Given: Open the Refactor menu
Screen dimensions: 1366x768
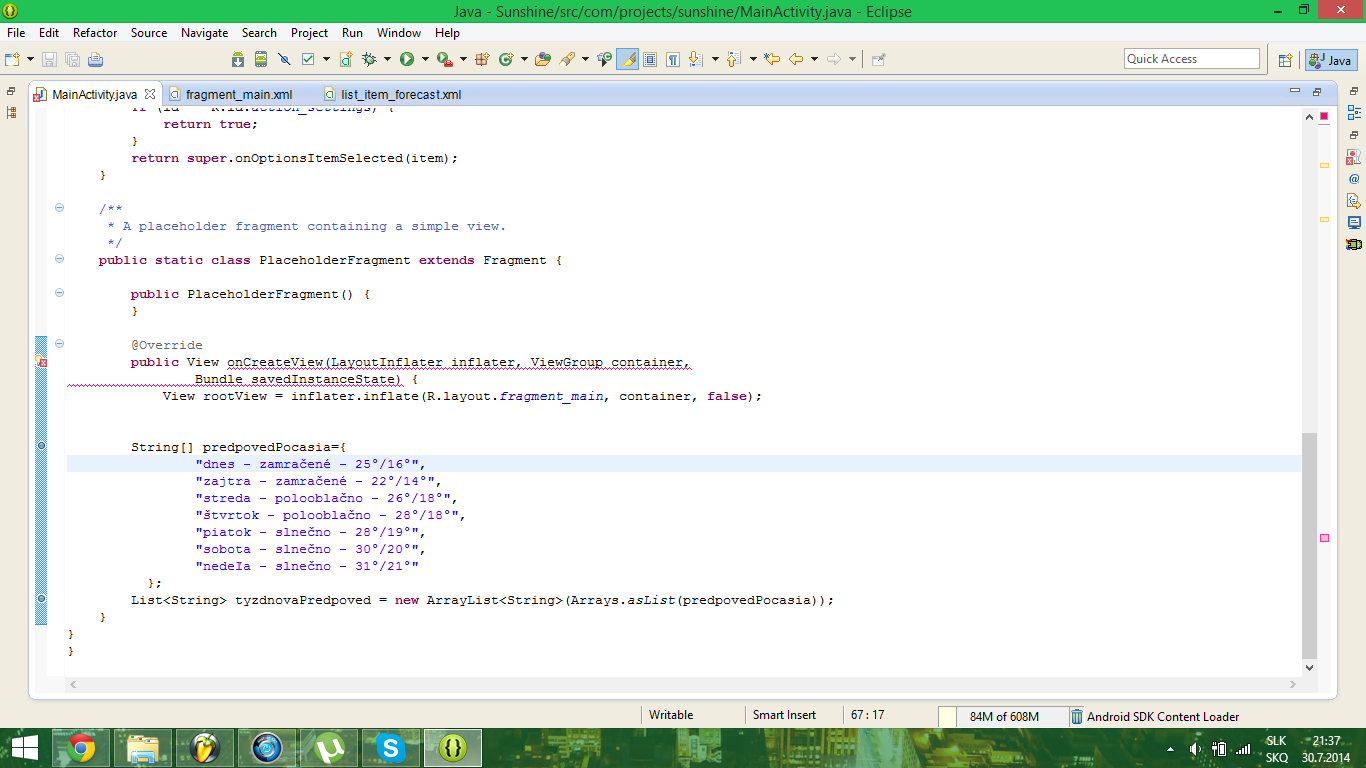Looking at the screenshot, I should tap(95, 33).
